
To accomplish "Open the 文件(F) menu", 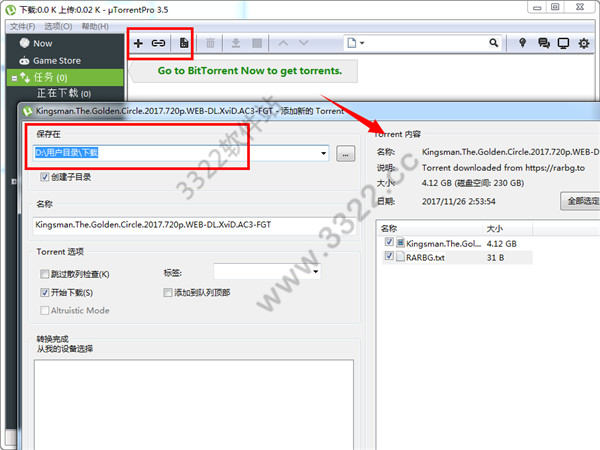I will [23, 26].
